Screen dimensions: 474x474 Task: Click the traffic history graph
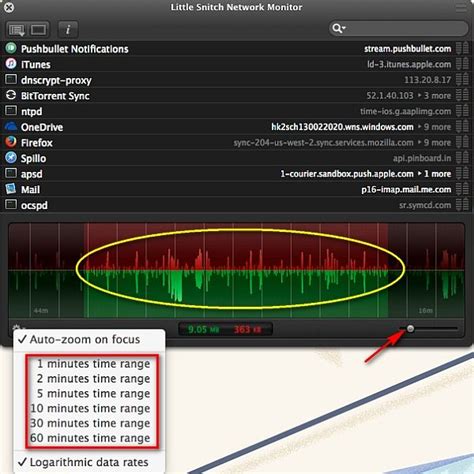click(x=236, y=270)
